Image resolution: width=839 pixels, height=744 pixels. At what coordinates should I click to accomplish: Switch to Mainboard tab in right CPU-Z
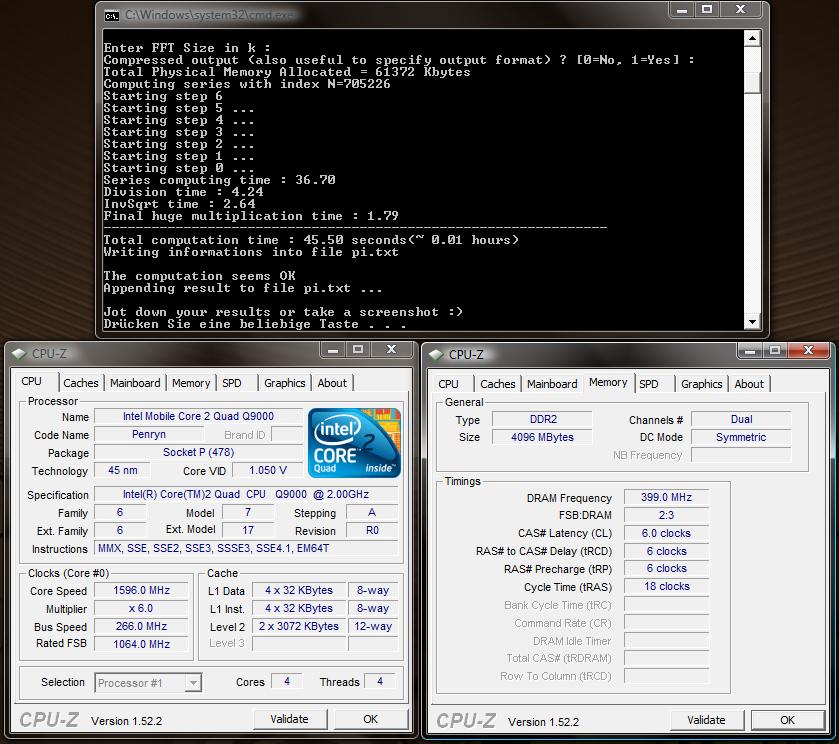click(x=552, y=384)
